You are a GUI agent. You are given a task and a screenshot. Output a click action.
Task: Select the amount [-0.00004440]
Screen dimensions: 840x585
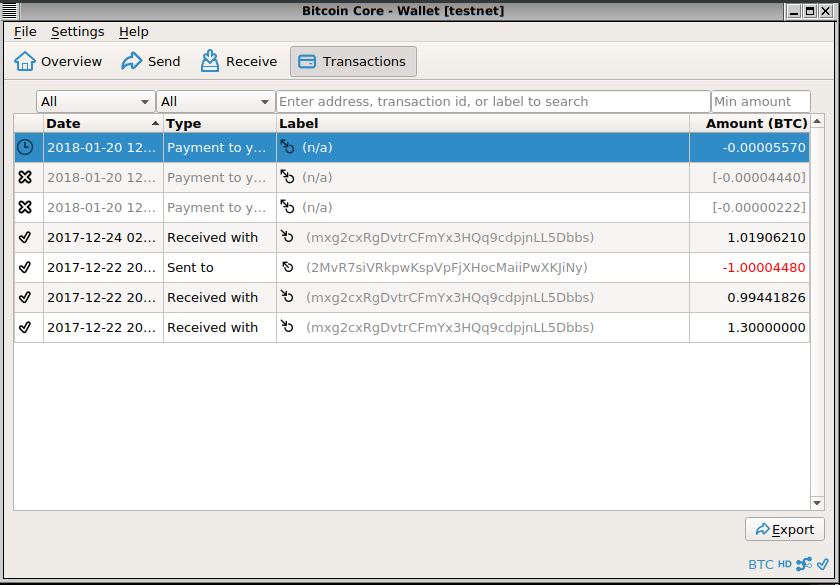pos(759,177)
